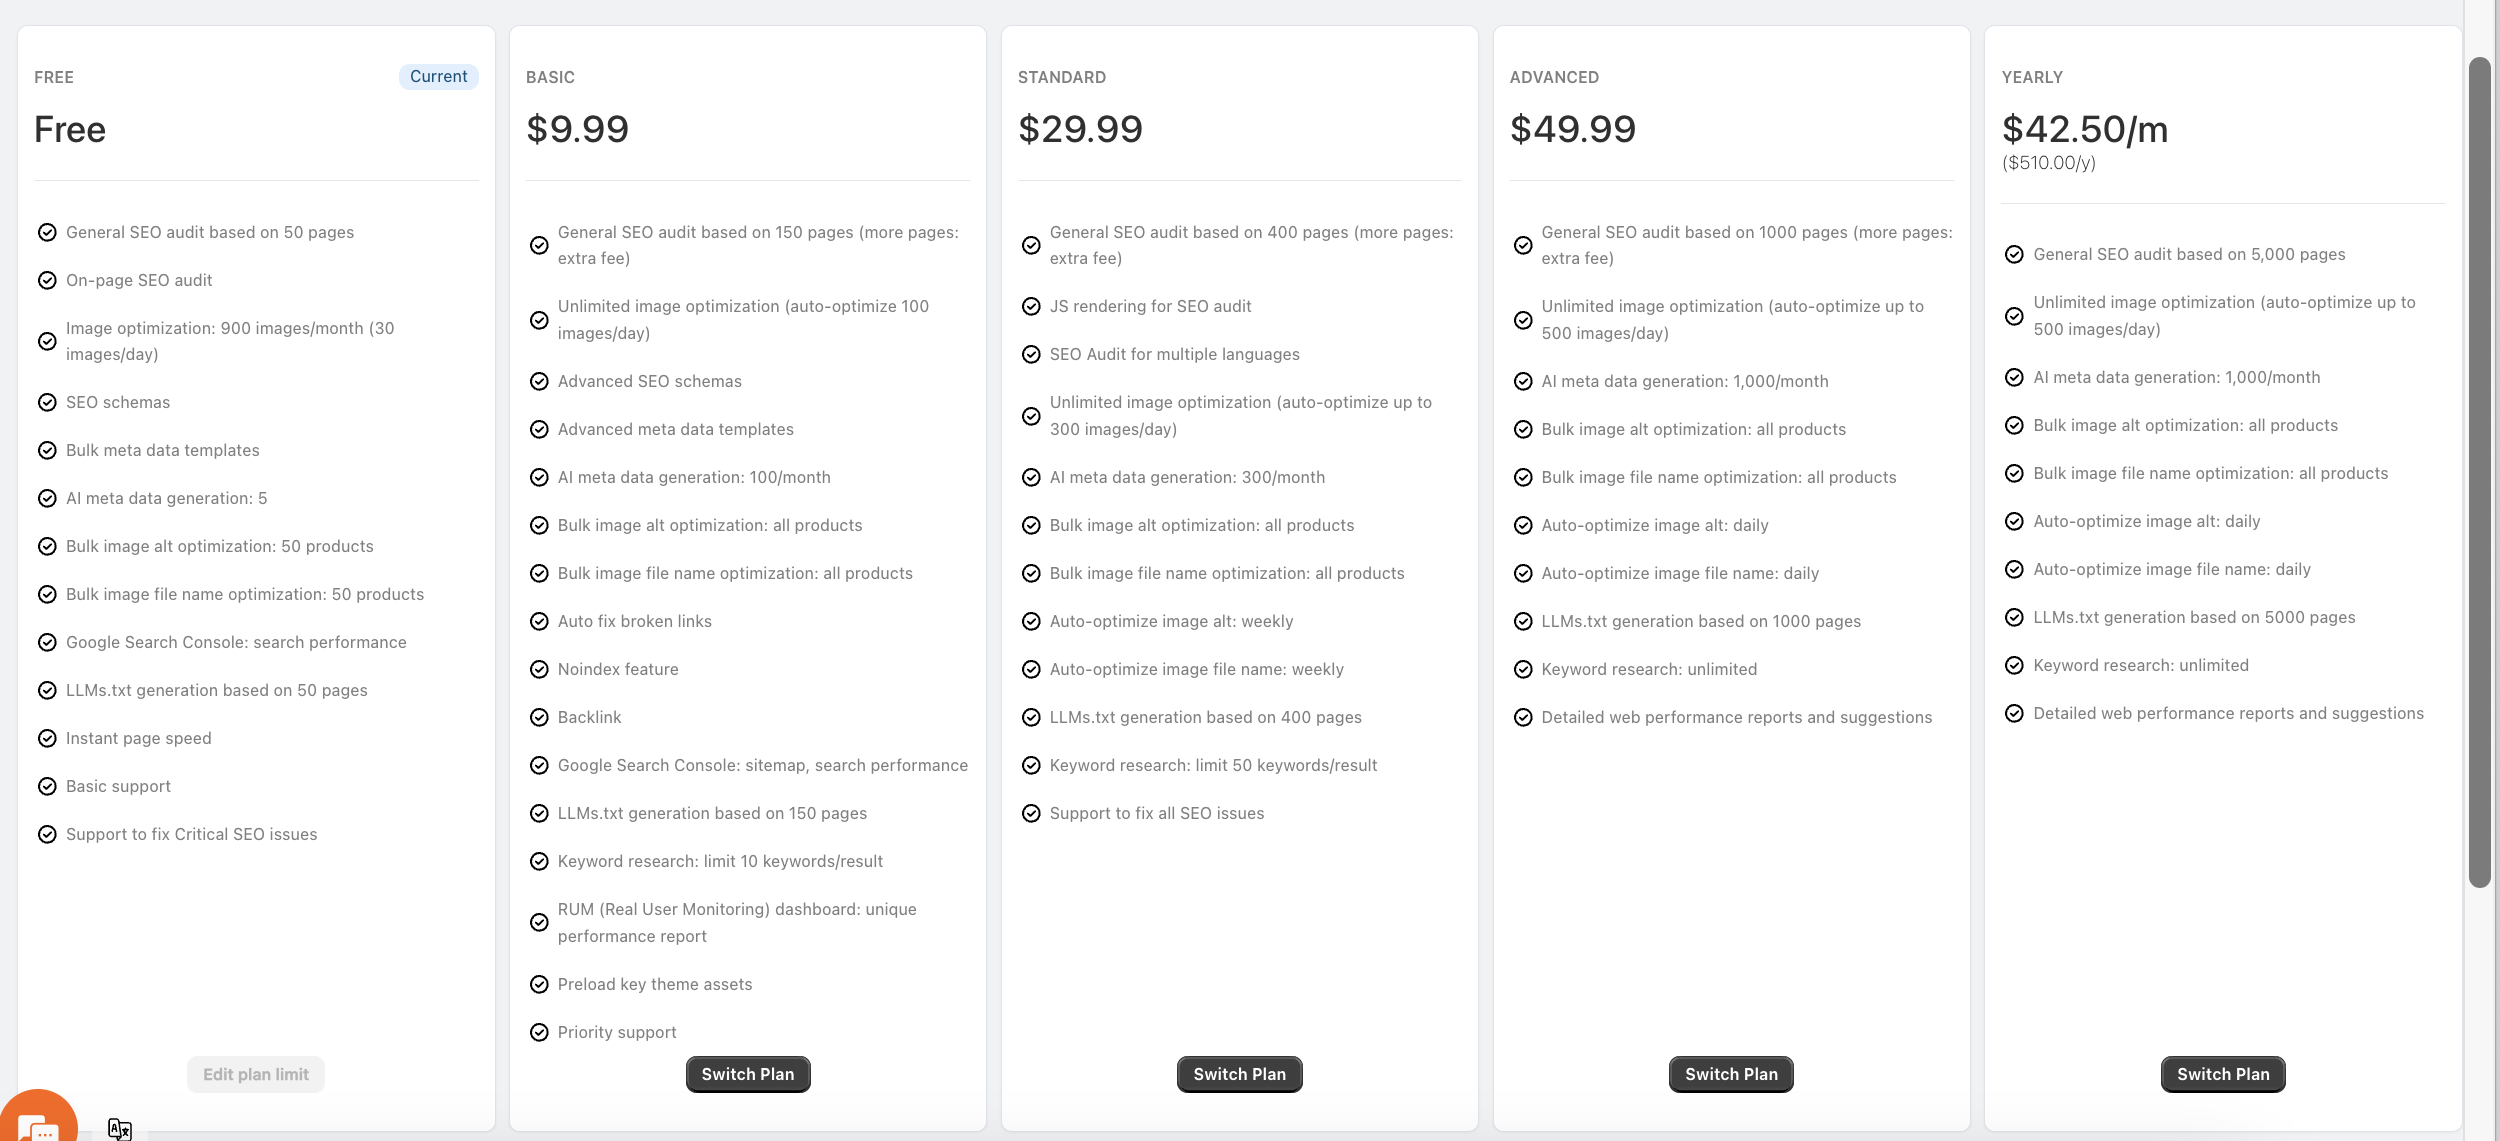Viewport: 2500px width, 1141px height.
Task: Click the Backlink feature in Basic plan
Action: pos(589,718)
